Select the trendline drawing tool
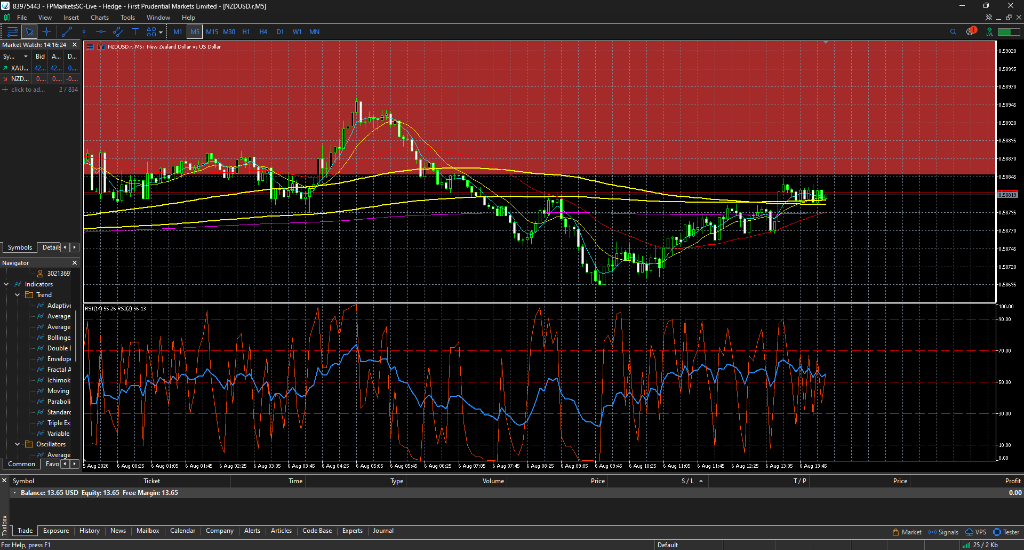 click(x=66, y=31)
